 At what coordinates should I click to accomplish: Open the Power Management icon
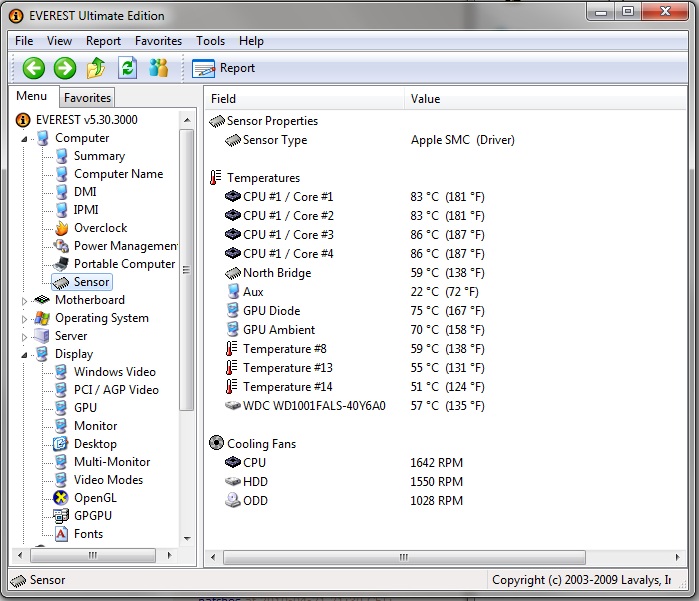(x=62, y=246)
